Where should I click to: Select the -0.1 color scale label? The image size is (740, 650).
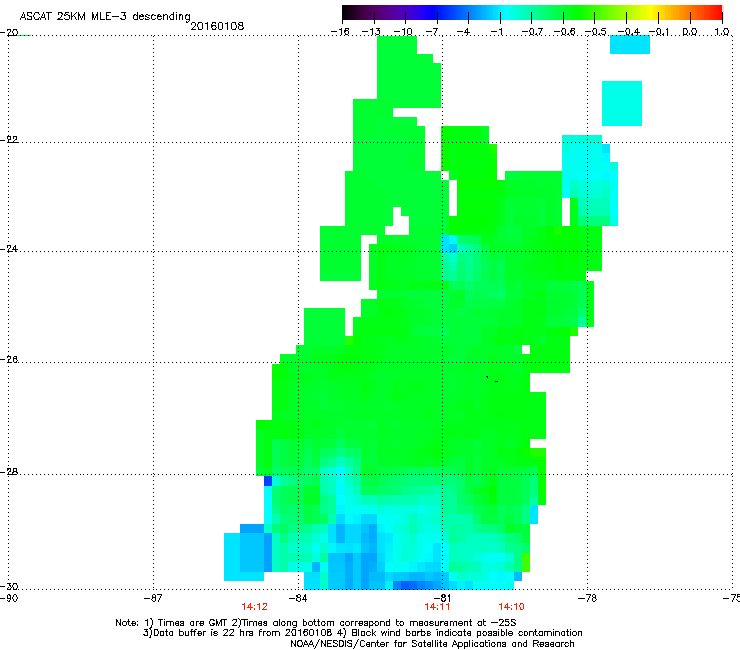(x=659, y=32)
